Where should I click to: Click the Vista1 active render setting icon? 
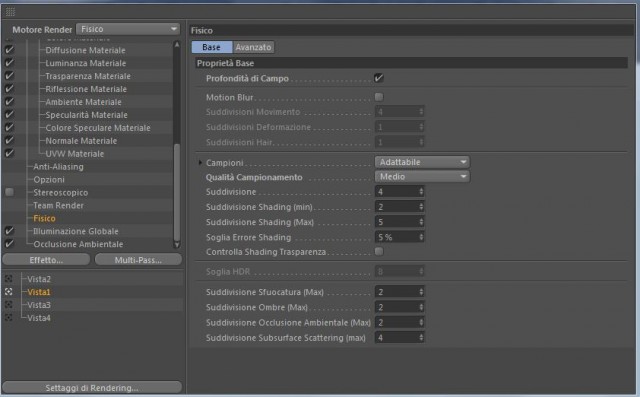tap(9, 292)
